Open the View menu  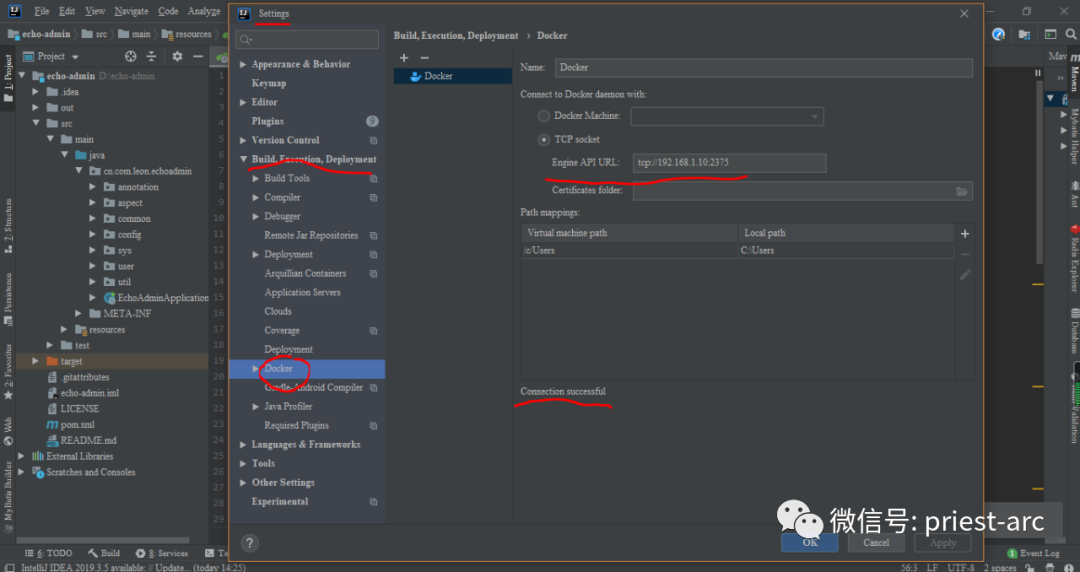[95, 11]
